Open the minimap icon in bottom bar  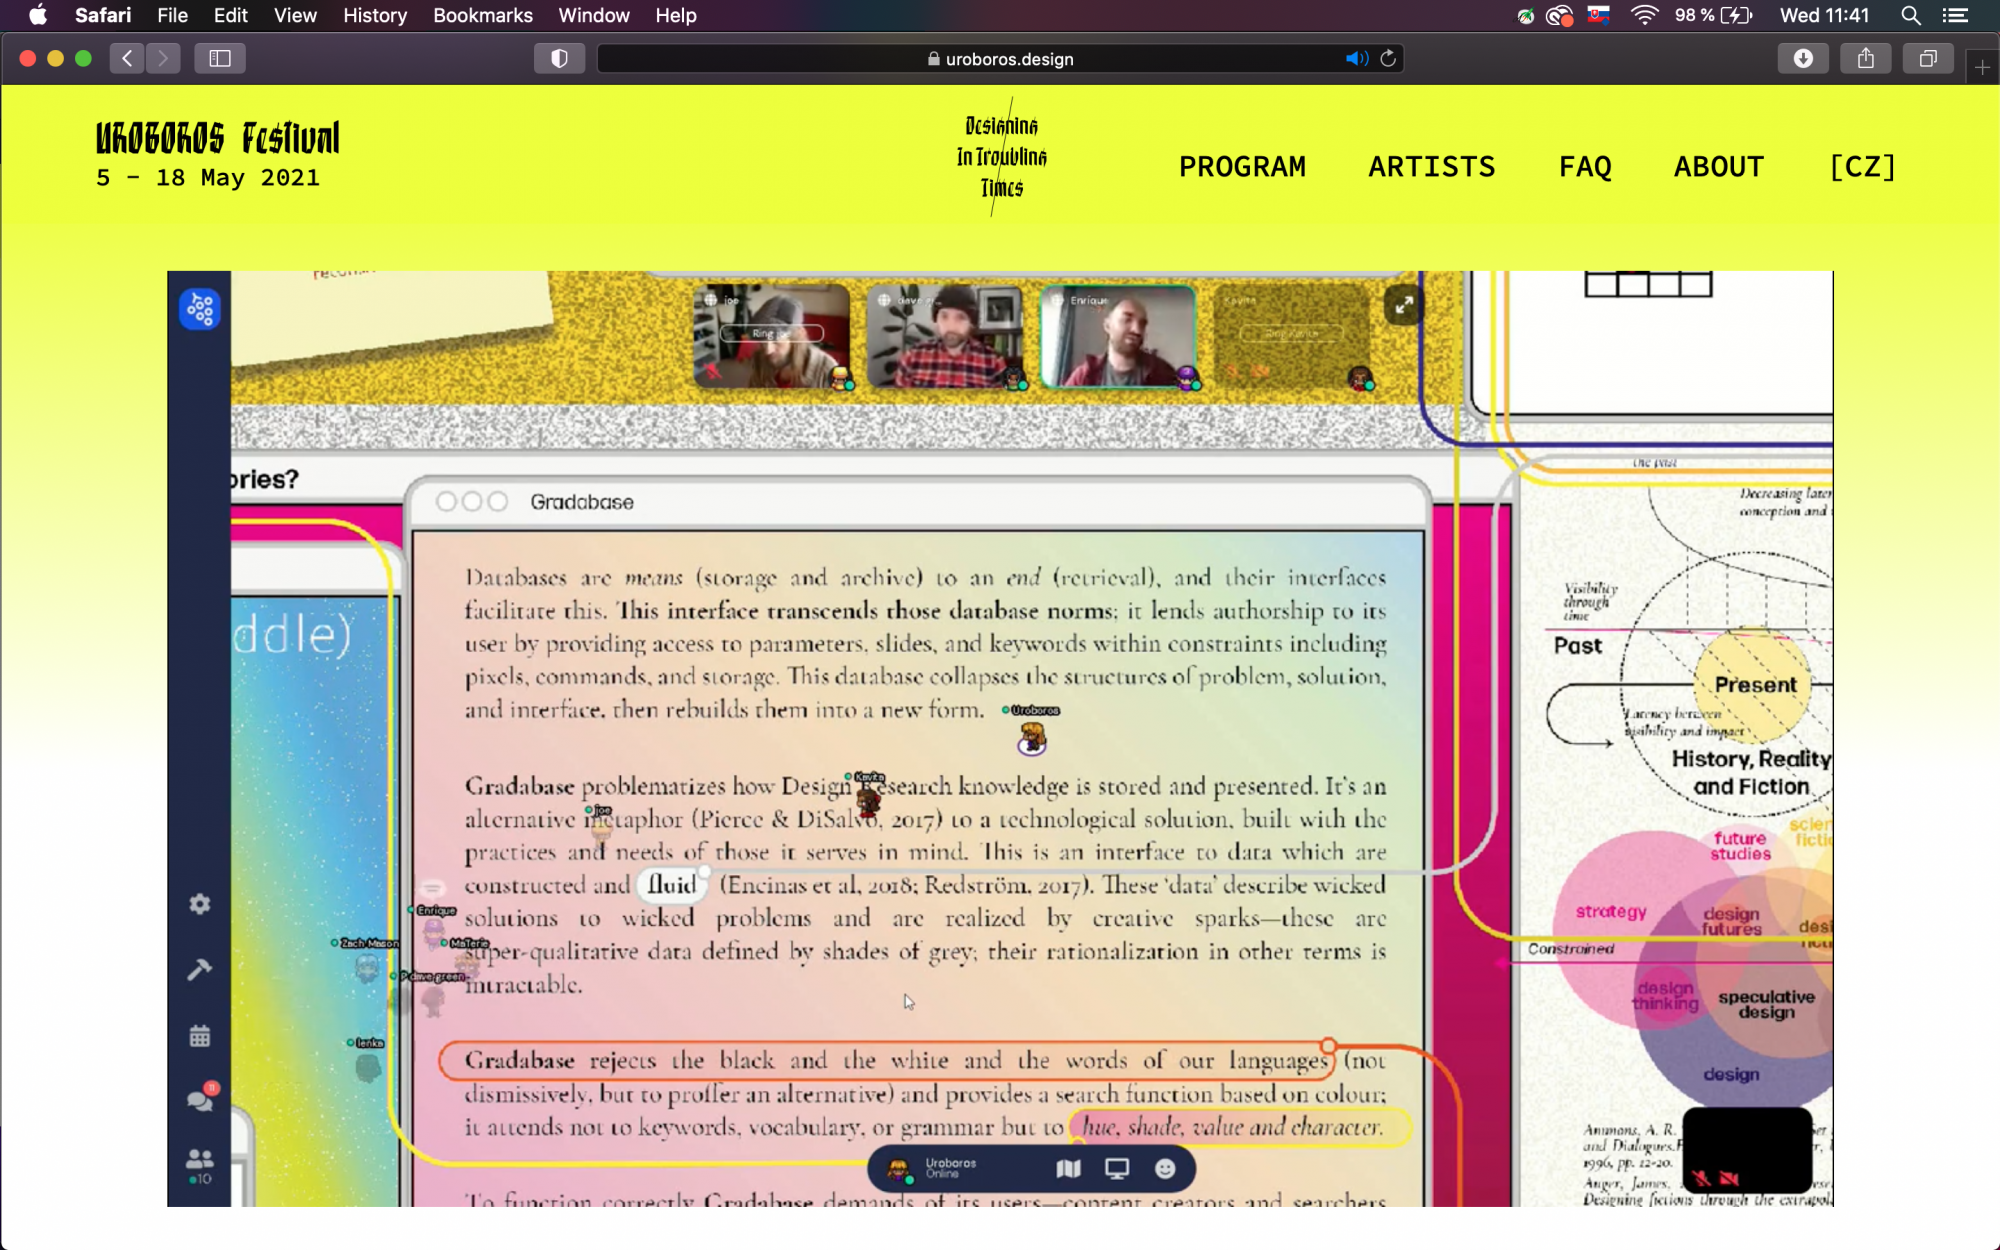click(x=1068, y=1168)
